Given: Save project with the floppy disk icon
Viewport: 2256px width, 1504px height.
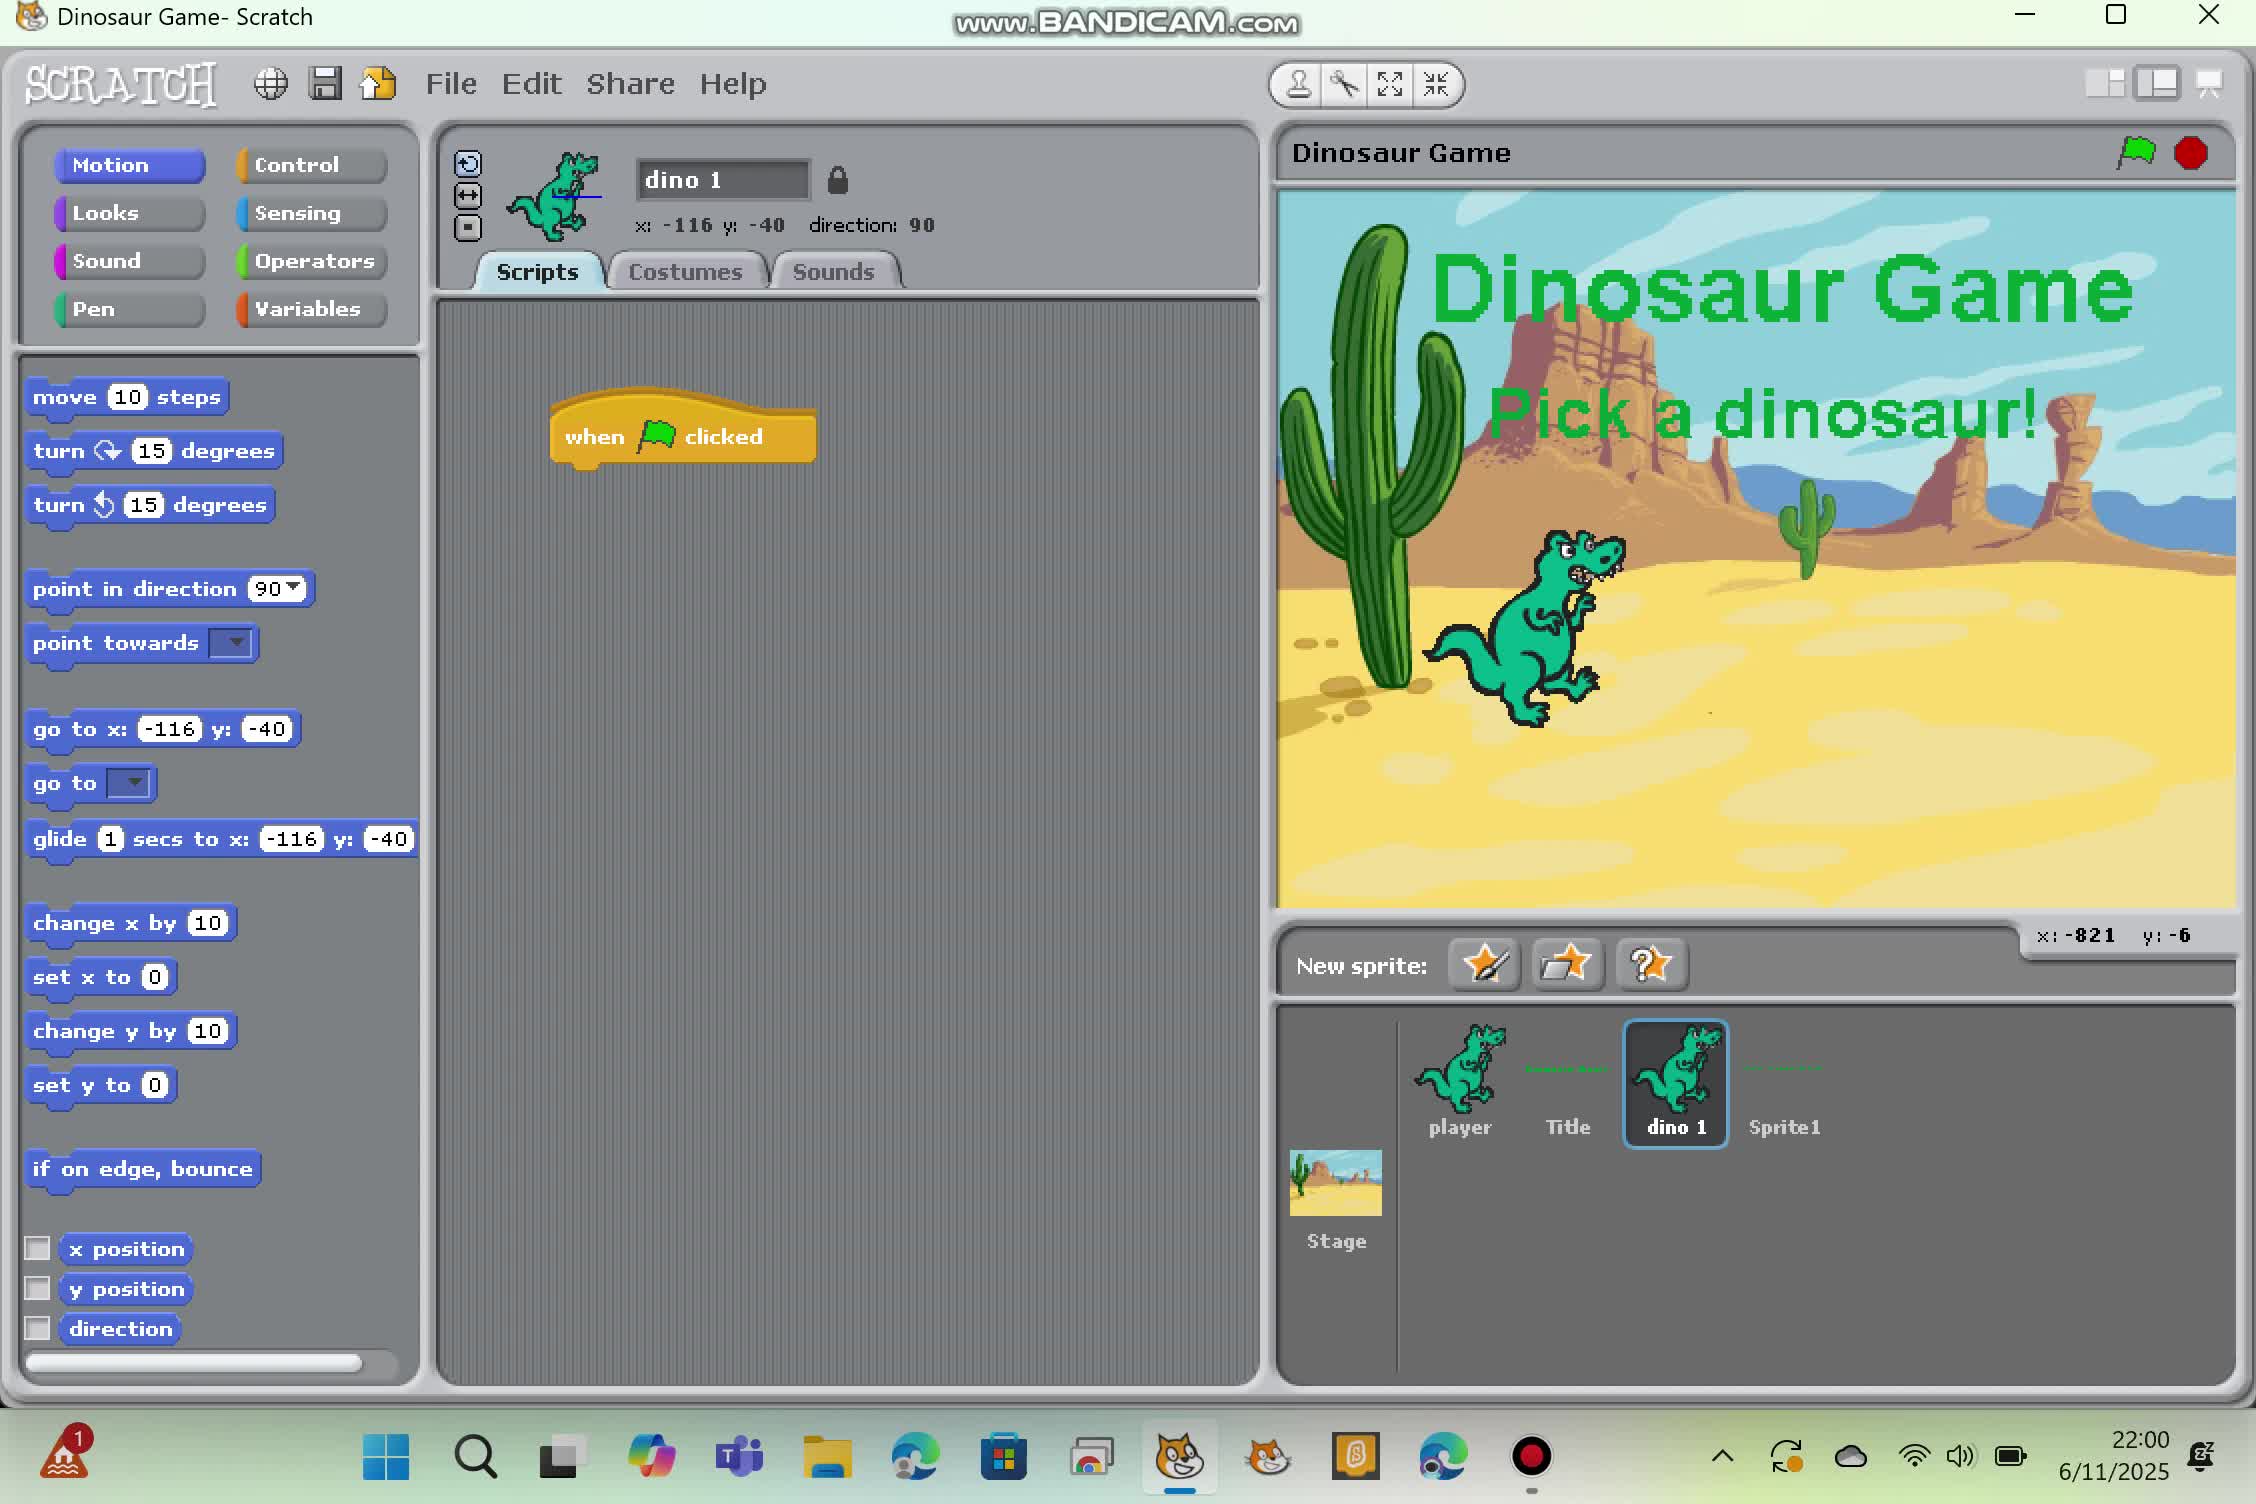Looking at the screenshot, I should click(324, 84).
